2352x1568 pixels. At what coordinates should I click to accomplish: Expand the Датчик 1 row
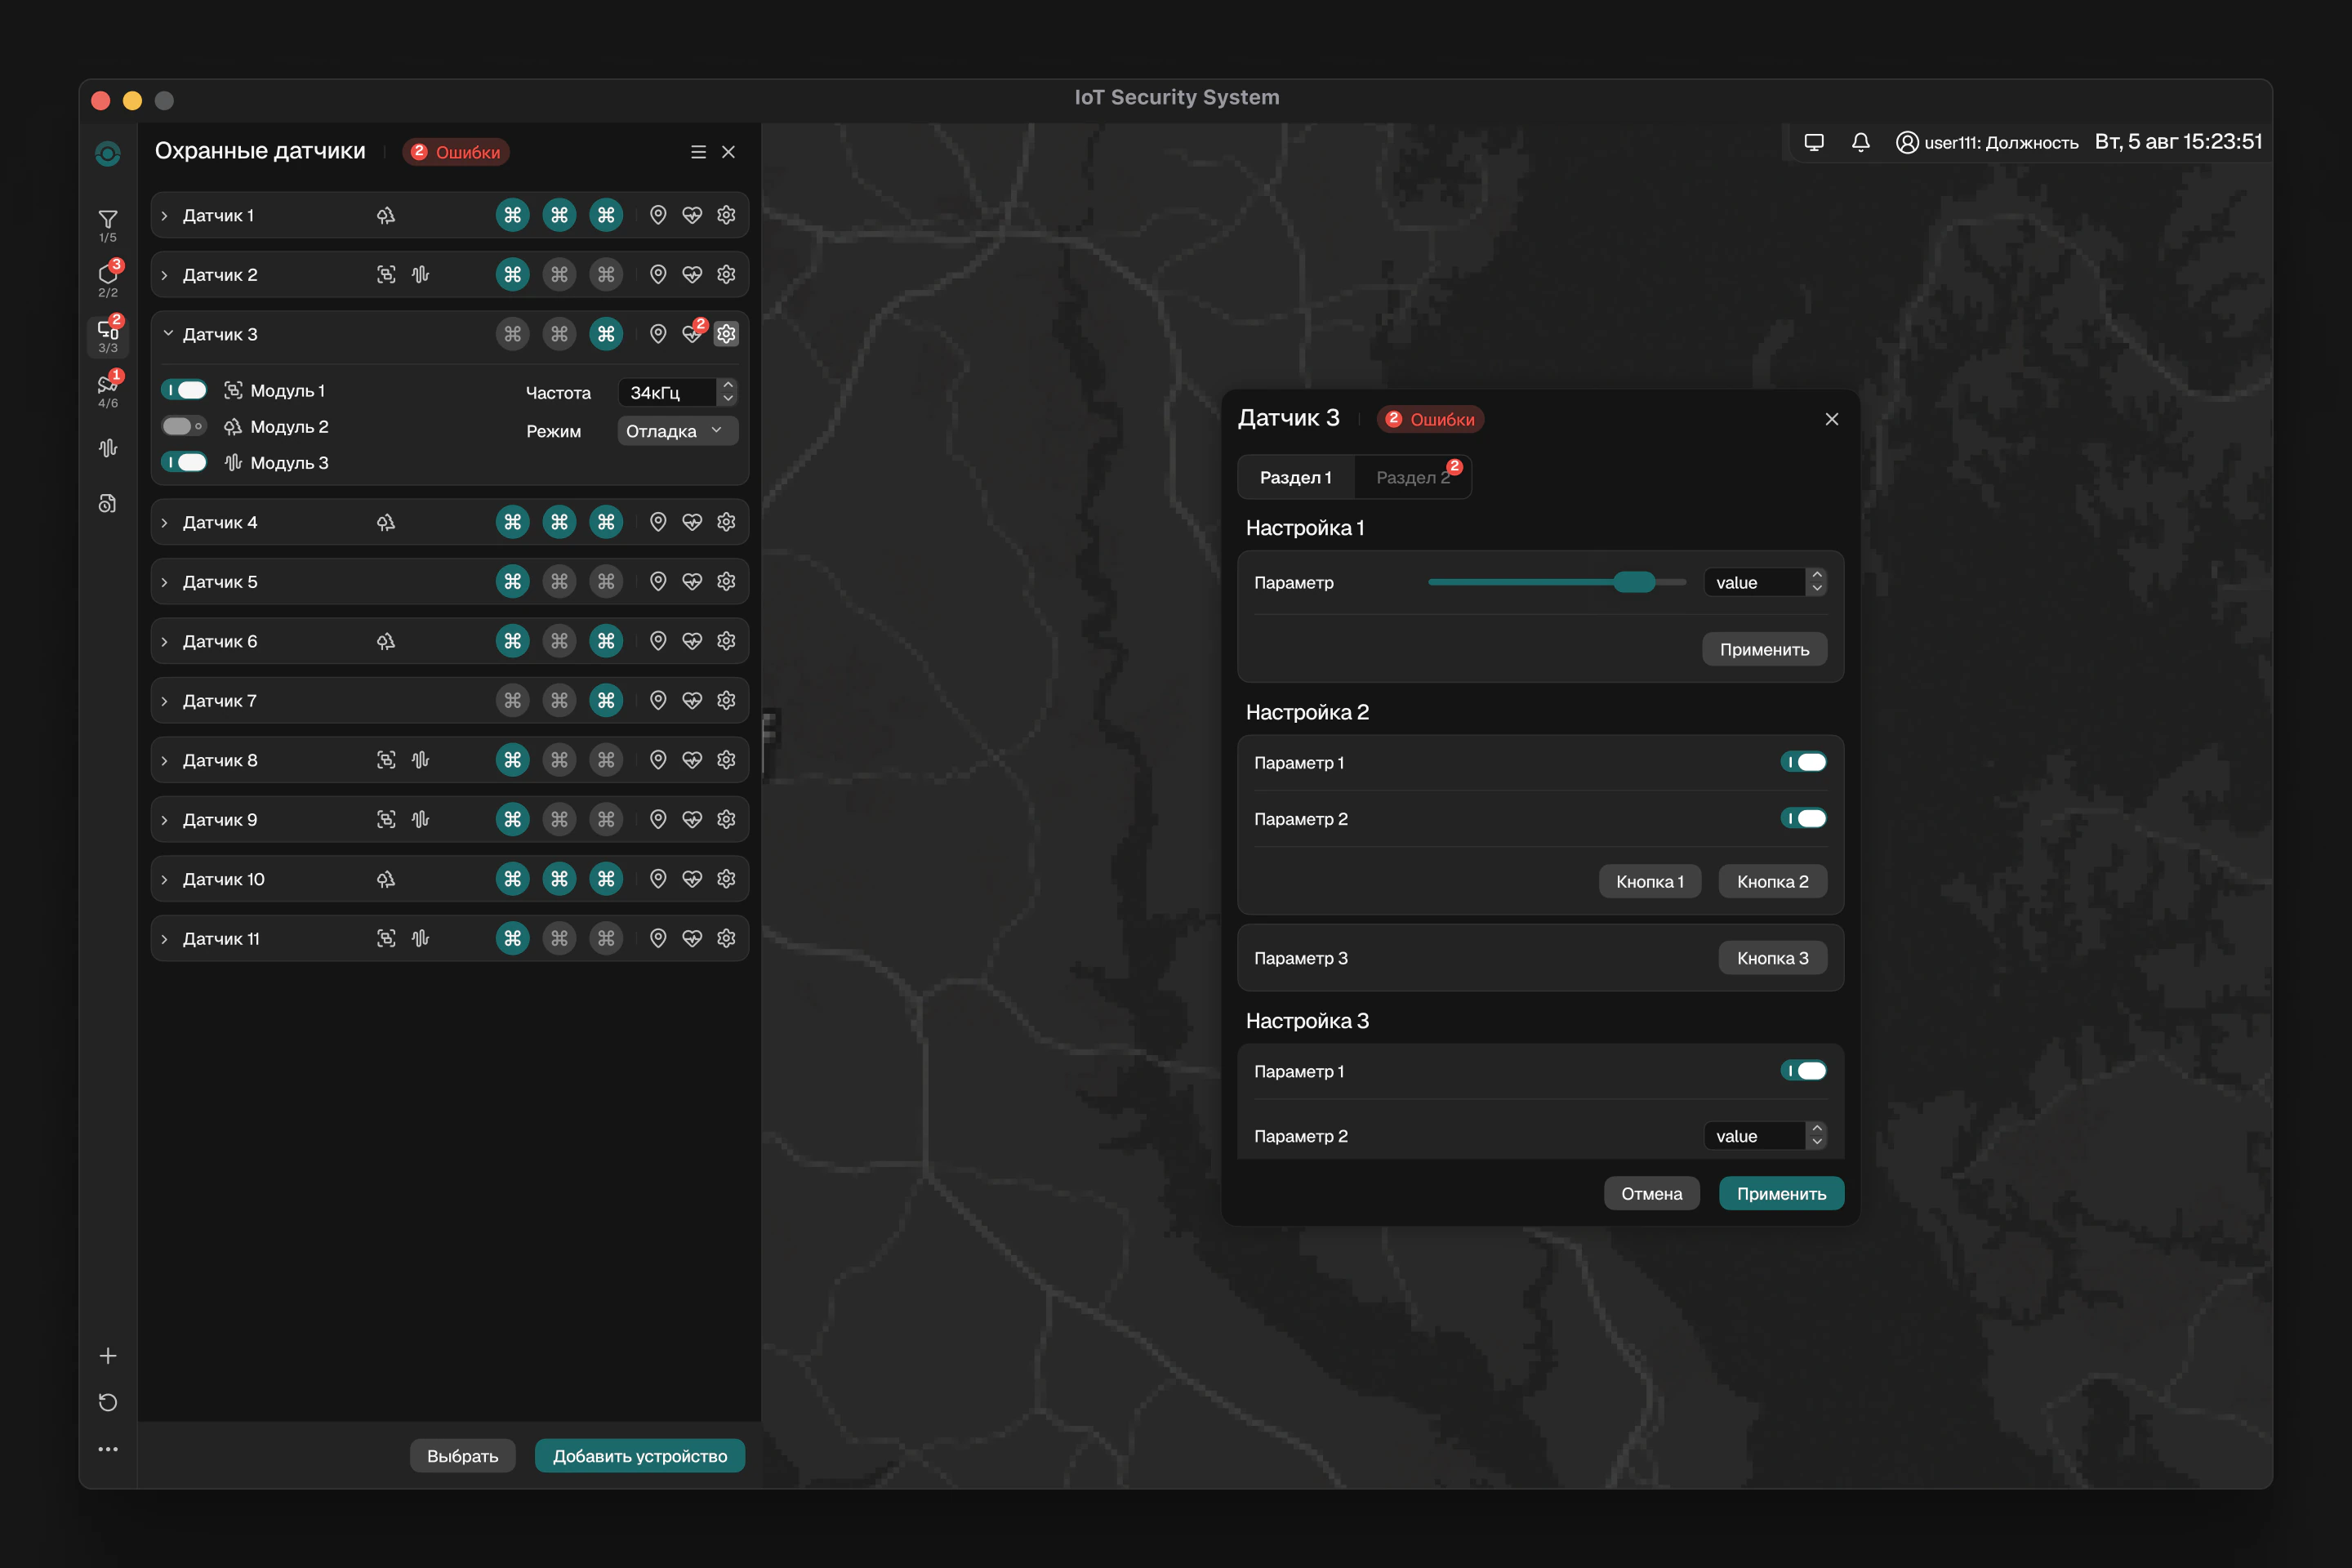click(165, 216)
